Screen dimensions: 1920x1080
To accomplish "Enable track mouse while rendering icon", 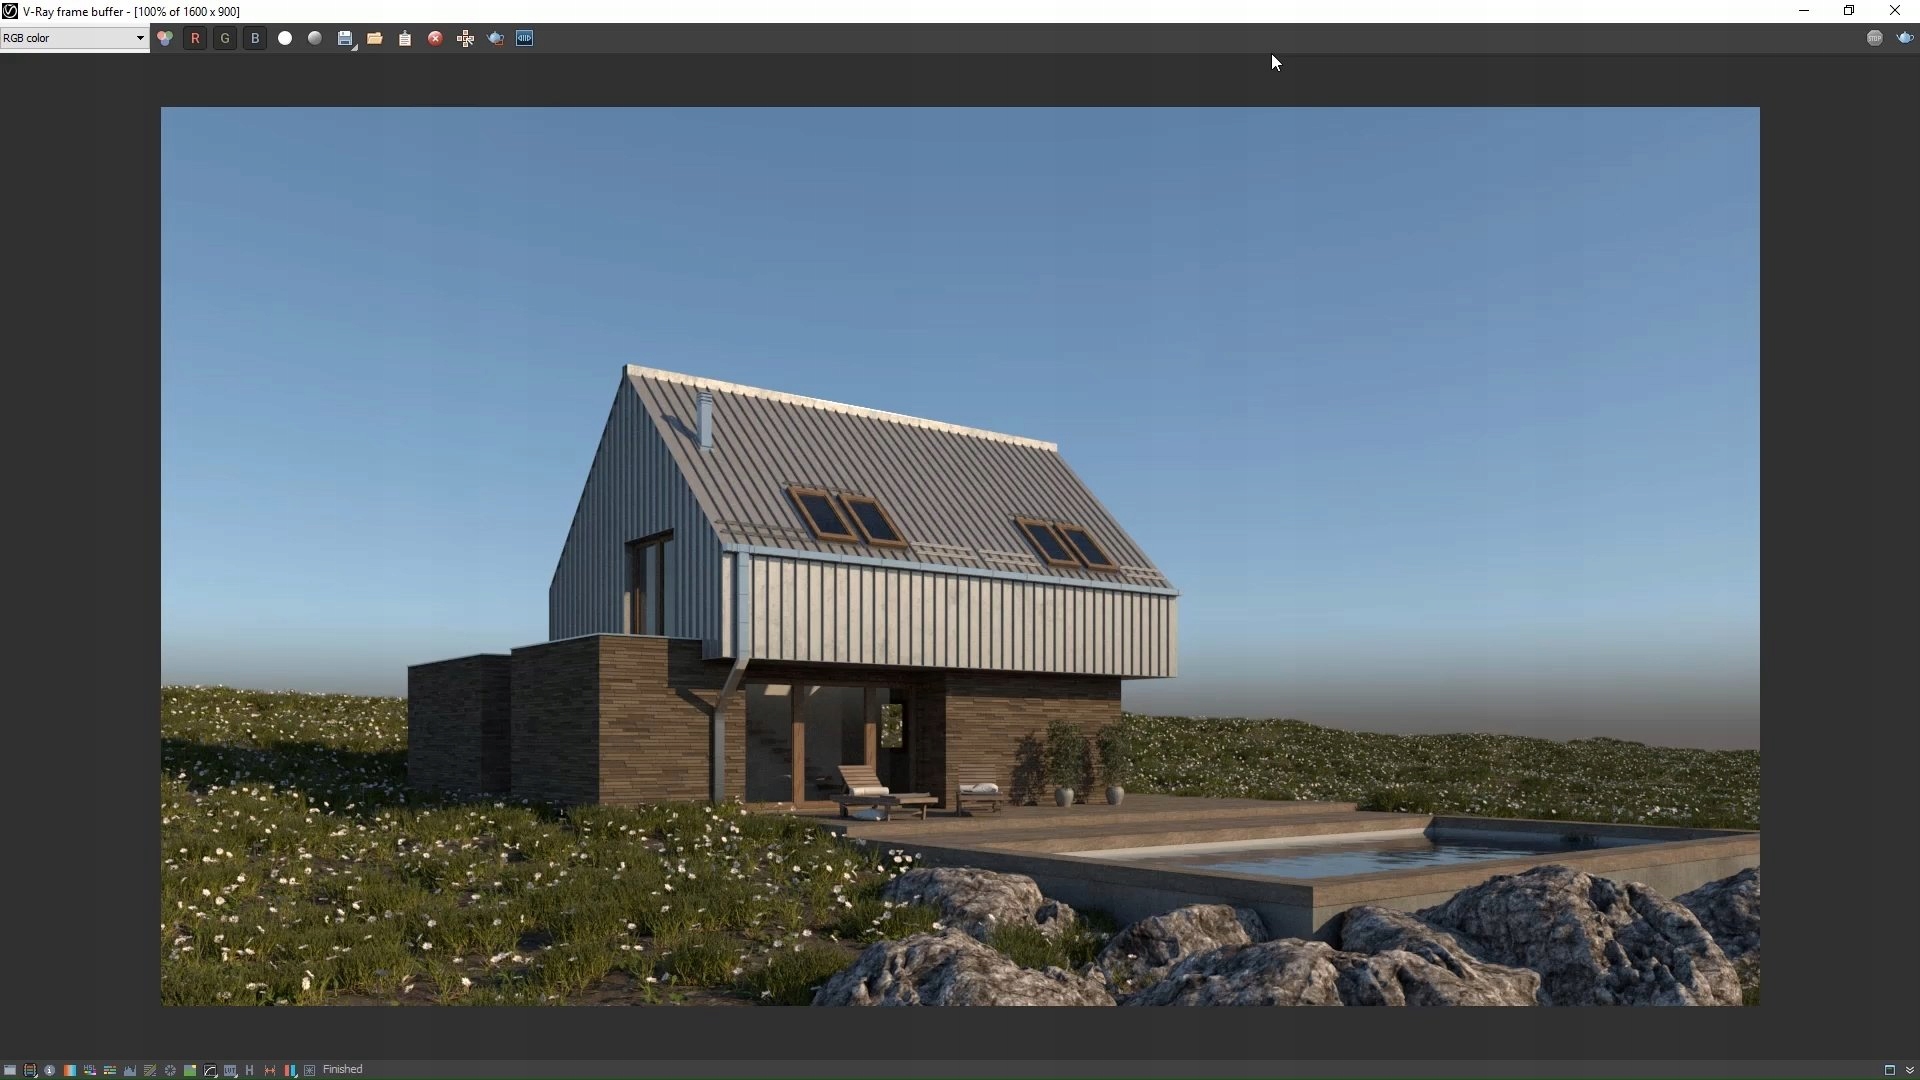I will [465, 38].
